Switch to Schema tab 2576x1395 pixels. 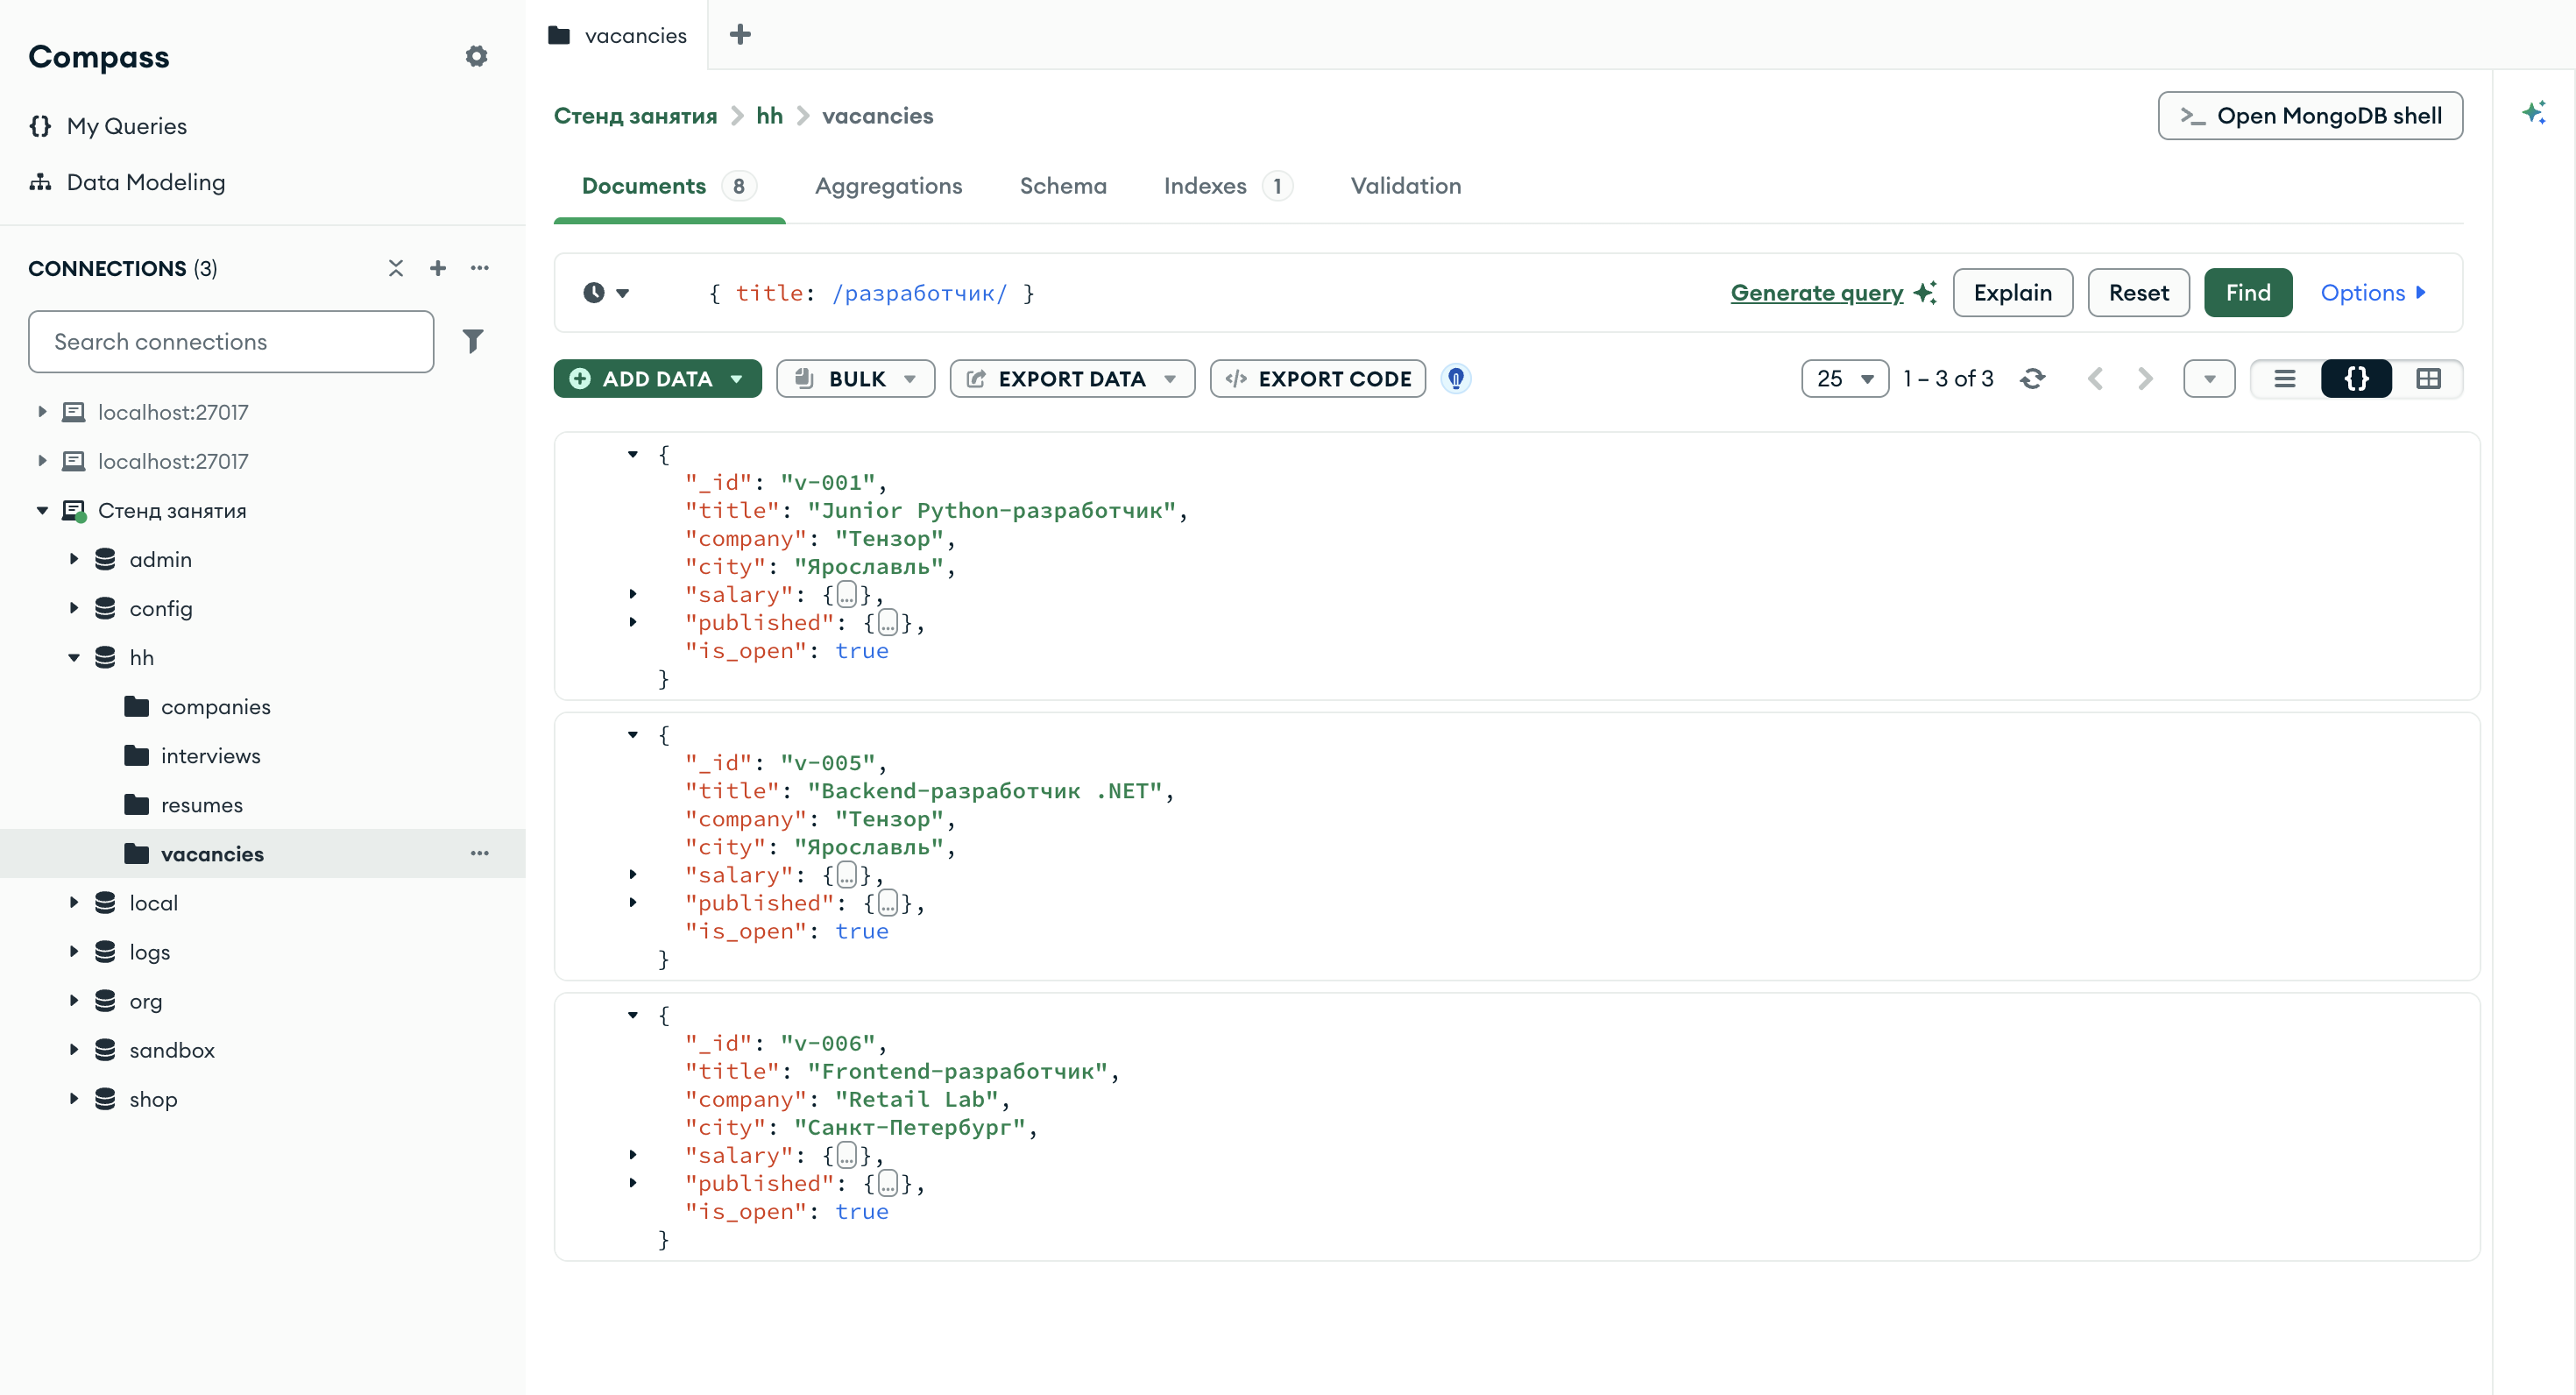[x=1063, y=186]
